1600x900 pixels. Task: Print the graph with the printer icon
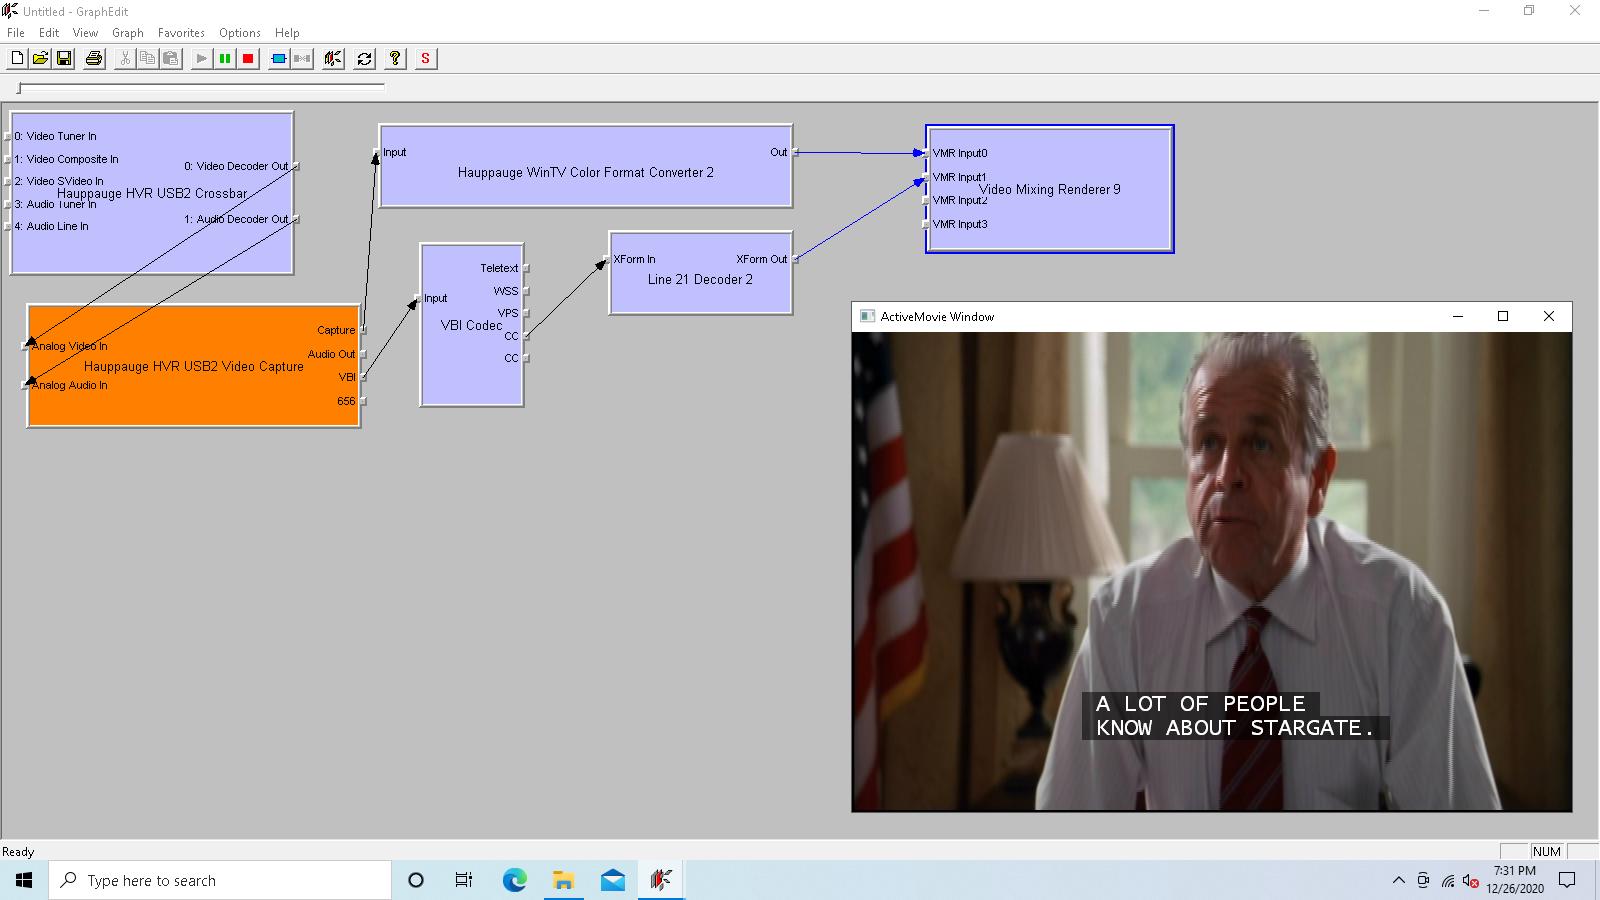point(94,59)
